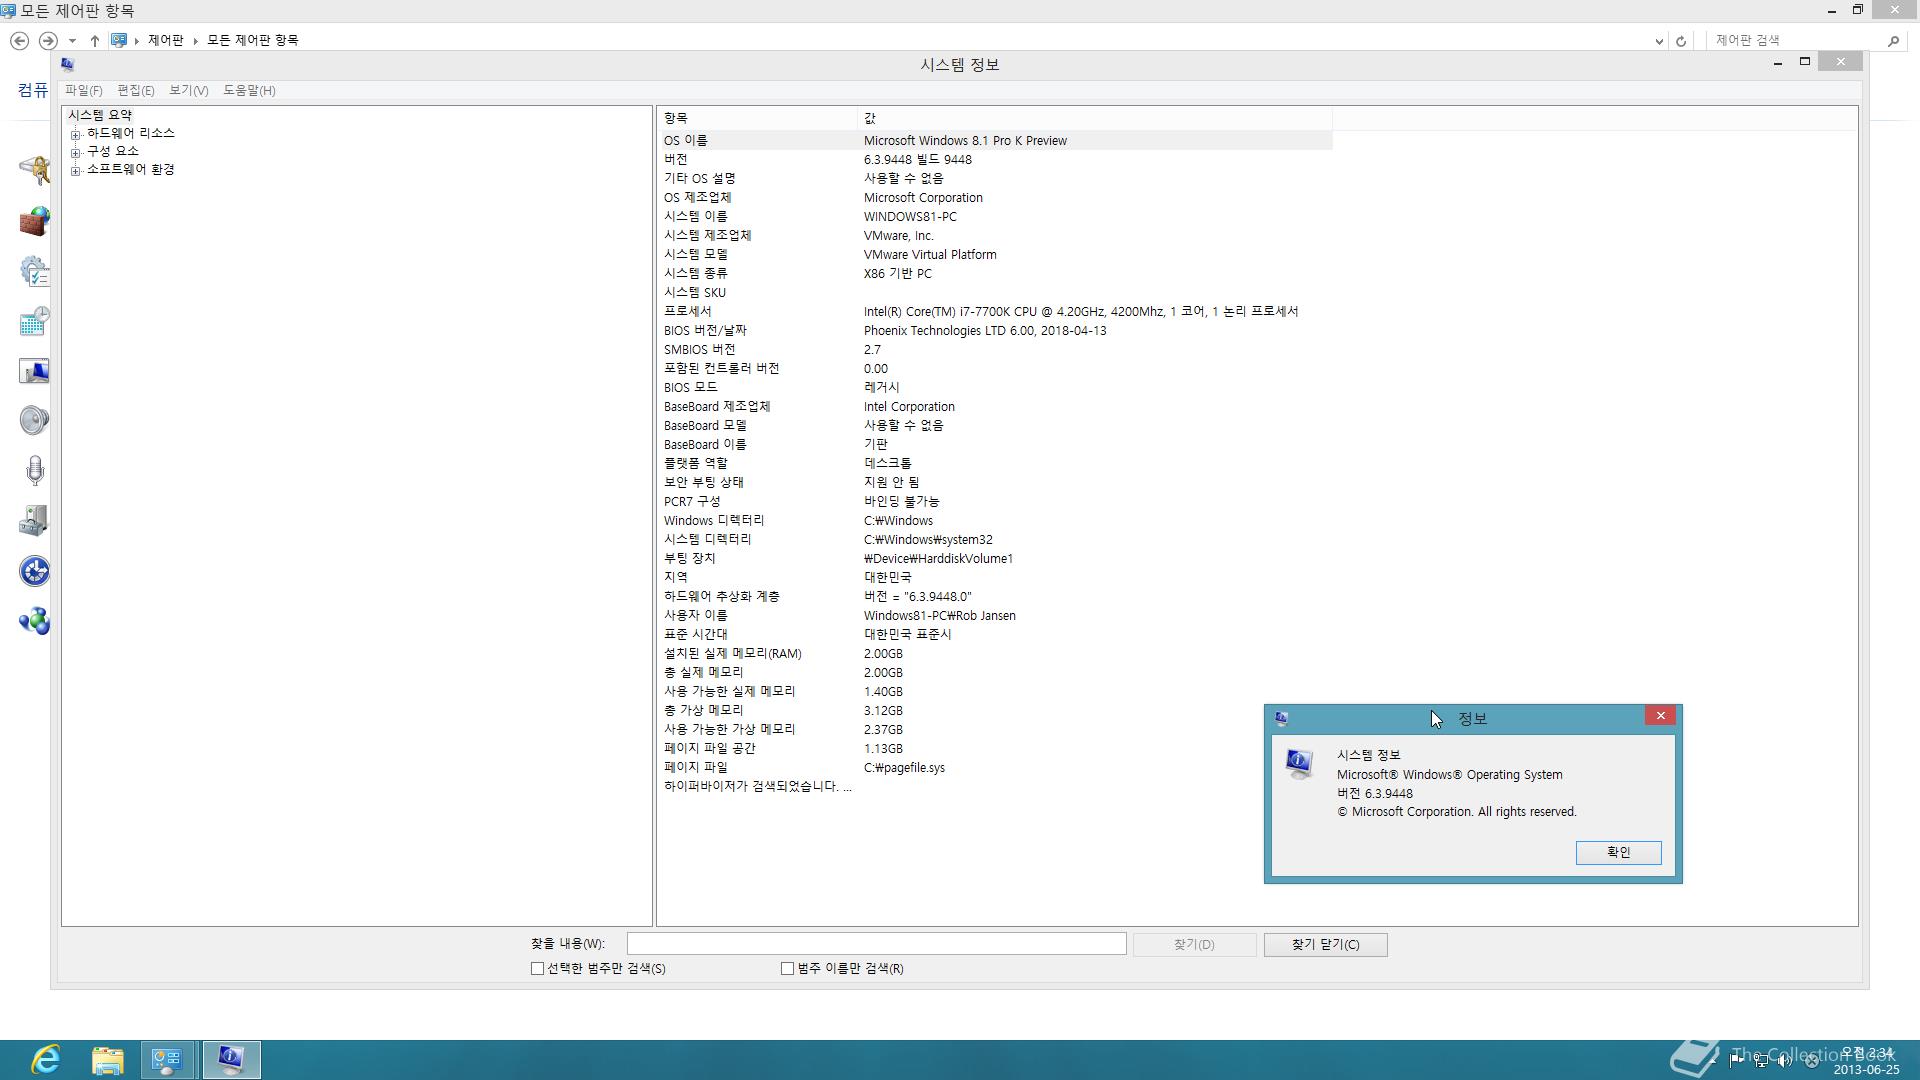Open speaker sound icon in Control Panel
This screenshot has width=1920, height=1080.
pos(34,421)
